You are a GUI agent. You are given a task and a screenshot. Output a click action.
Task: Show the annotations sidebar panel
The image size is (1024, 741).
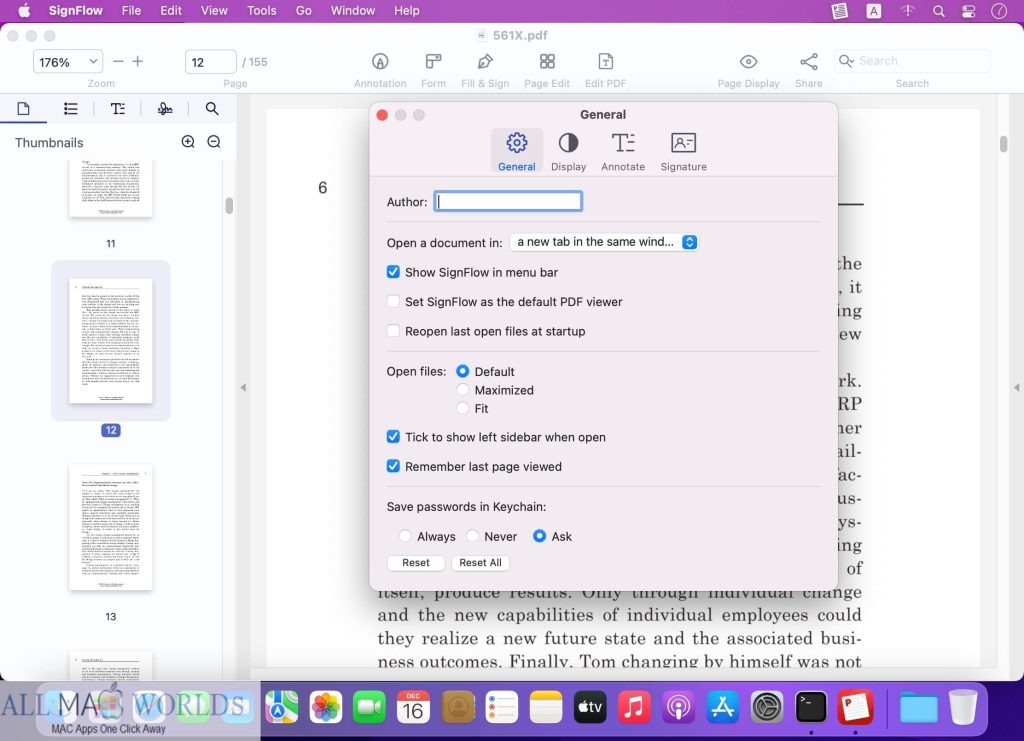click(118, 108)
